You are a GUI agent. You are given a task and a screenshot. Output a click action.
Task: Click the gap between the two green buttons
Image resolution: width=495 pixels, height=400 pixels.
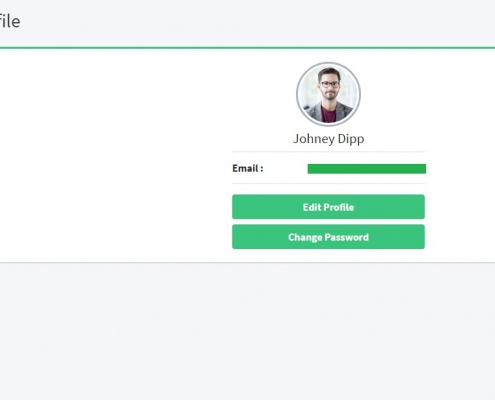[328, 222]
